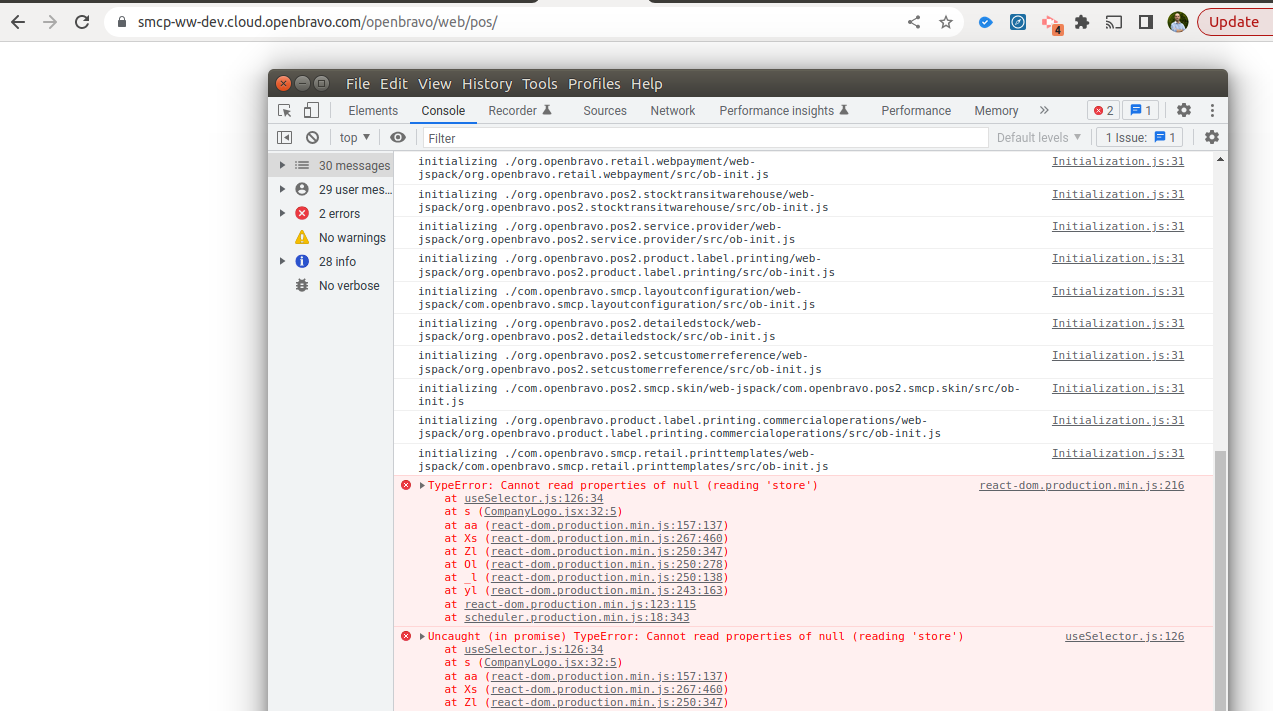
Task: Open the Extensions puzzle icon
Action: [x=1081, y=22]
